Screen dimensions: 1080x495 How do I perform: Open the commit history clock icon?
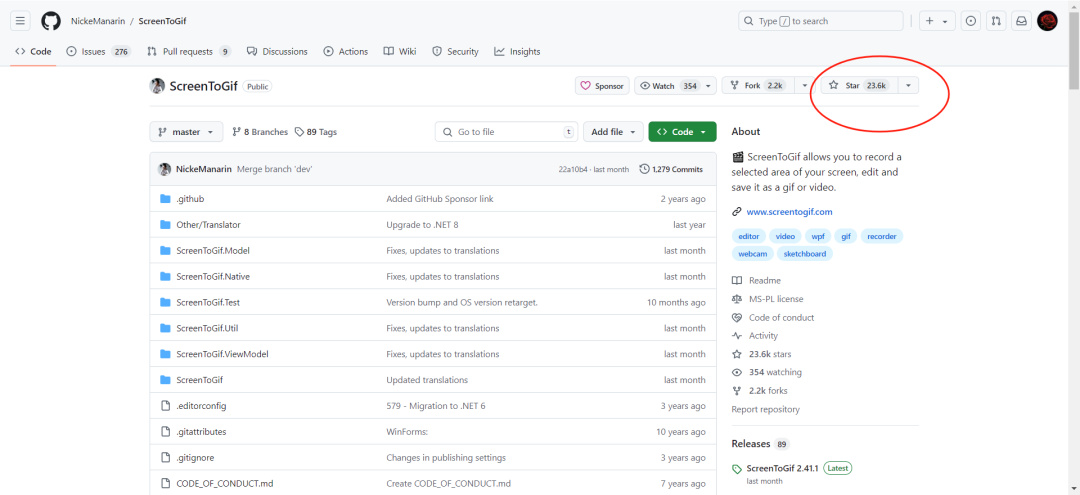click(x=644, y=169)
